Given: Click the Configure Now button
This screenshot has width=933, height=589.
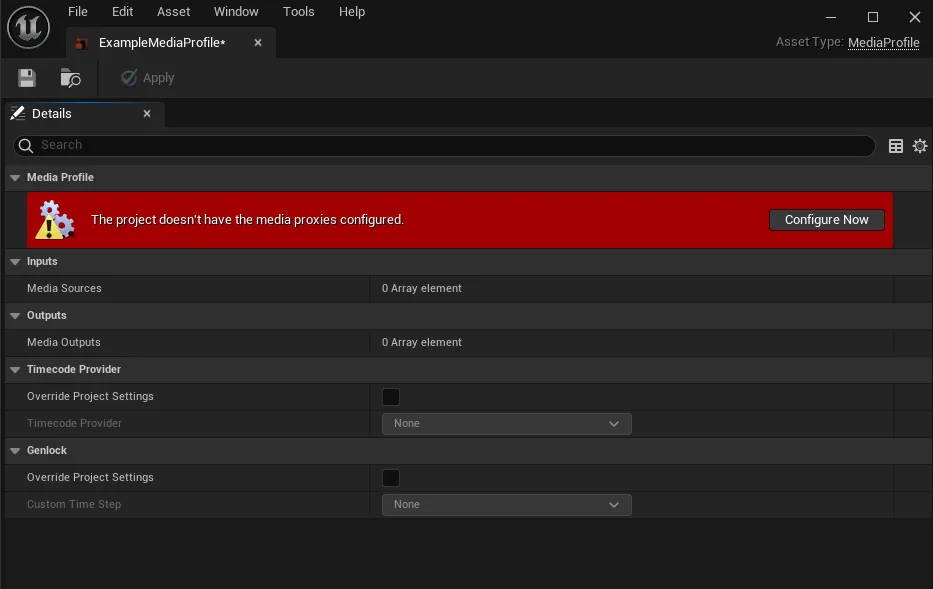Looking at the screenshot, I should [x=826, y=220].
